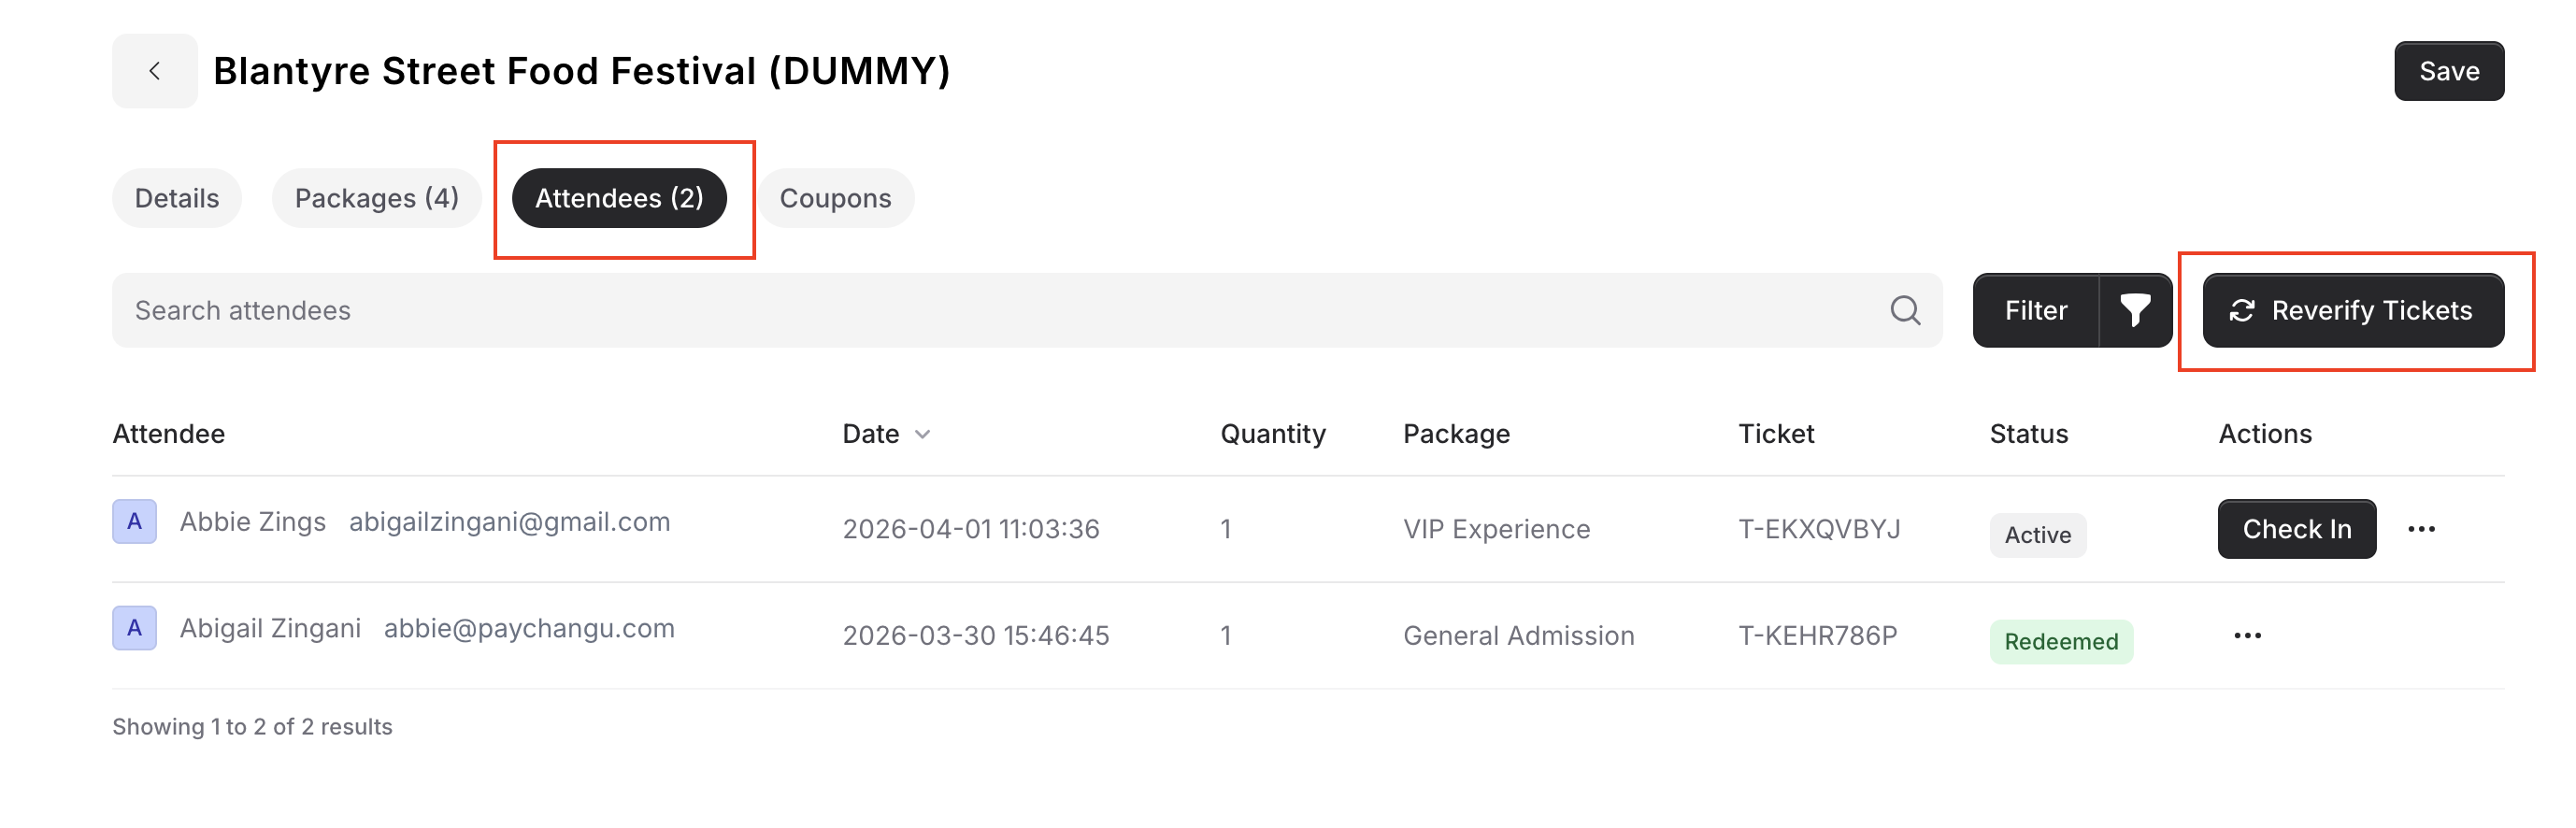The height and width of the screenshot is (828, 2576).
Task: Open the Packages (4) tab
Action: coord(376,198)
